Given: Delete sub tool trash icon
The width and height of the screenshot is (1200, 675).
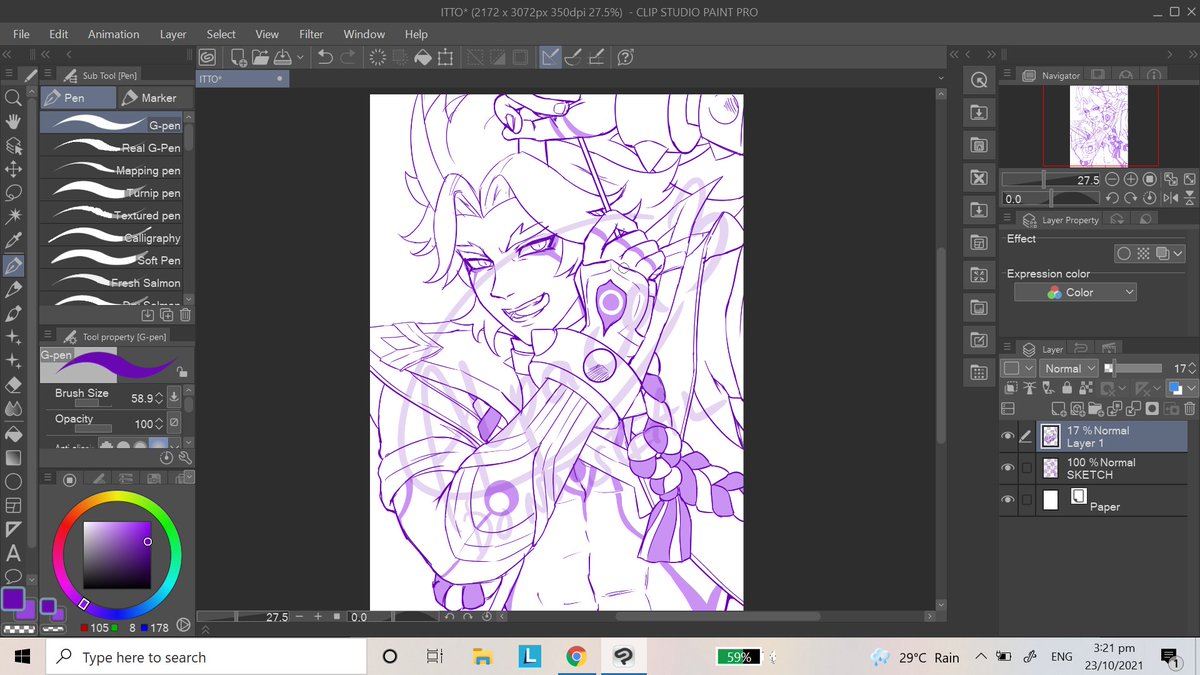Looking at the screenshot, I should (x=185, y=314).
